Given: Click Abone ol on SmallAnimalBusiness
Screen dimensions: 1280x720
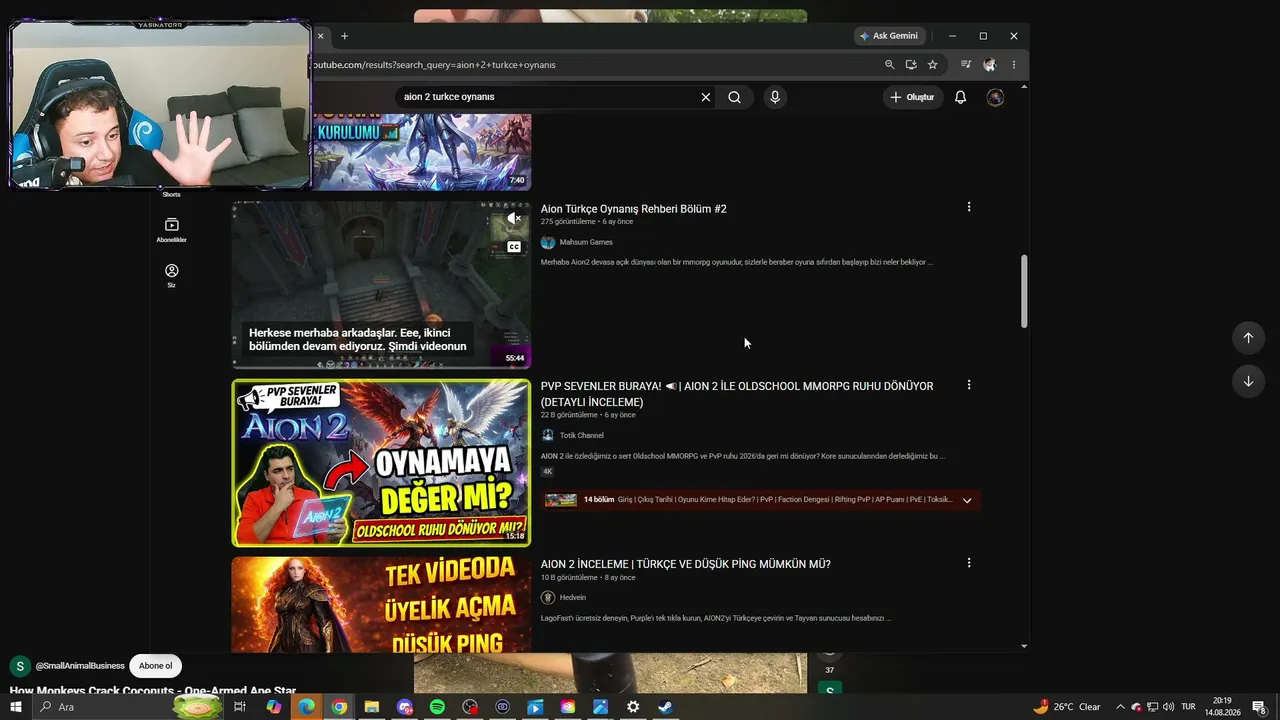Looking at the screenshot, I should 155,666.
